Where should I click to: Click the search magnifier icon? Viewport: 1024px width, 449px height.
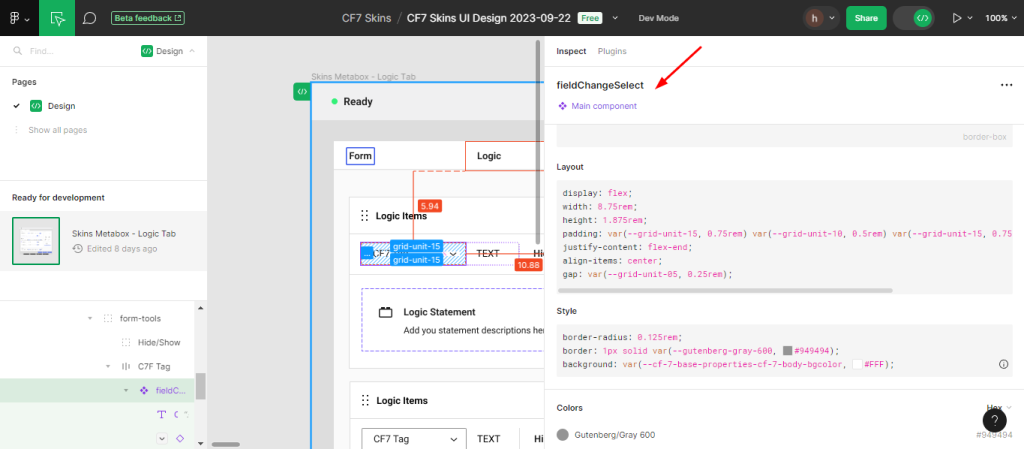(x=18, y=50)
